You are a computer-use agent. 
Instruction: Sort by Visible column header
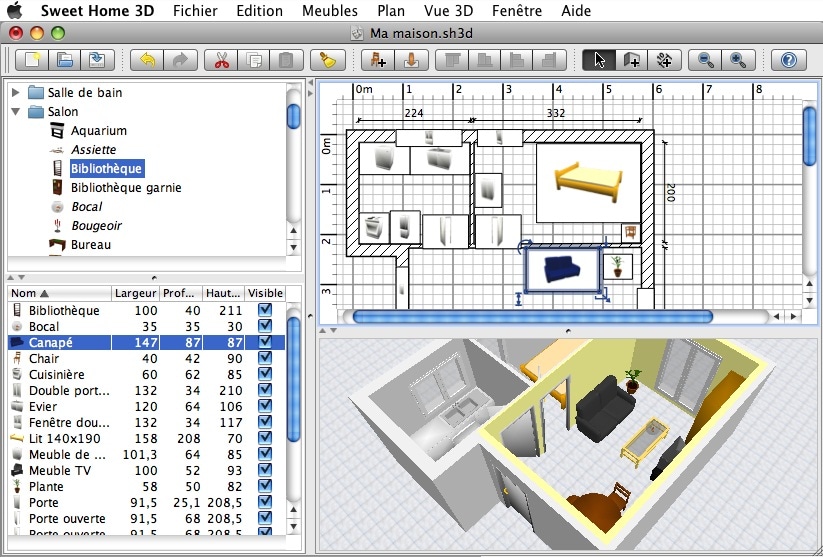click(x=265, y=293)
